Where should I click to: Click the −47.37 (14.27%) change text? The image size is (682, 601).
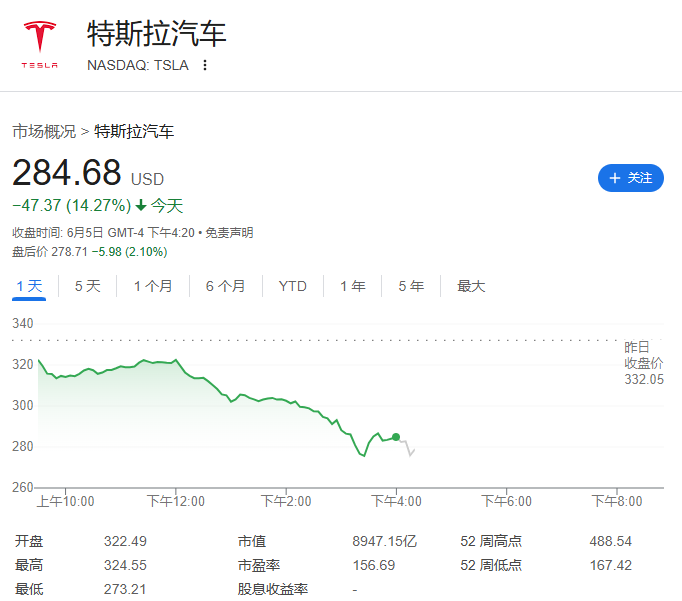[x=72, y=205]
